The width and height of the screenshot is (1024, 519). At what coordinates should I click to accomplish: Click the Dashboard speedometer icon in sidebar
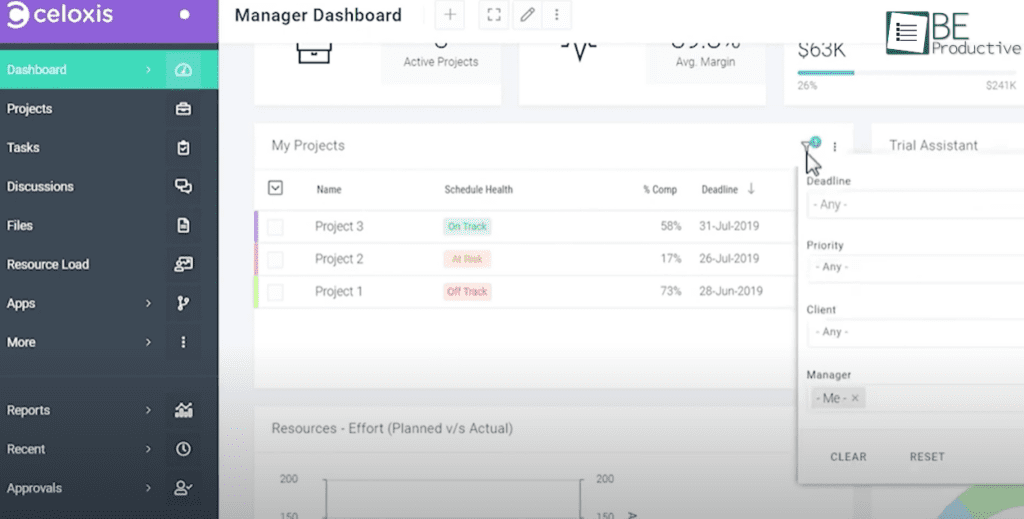[x=183, y=70]
